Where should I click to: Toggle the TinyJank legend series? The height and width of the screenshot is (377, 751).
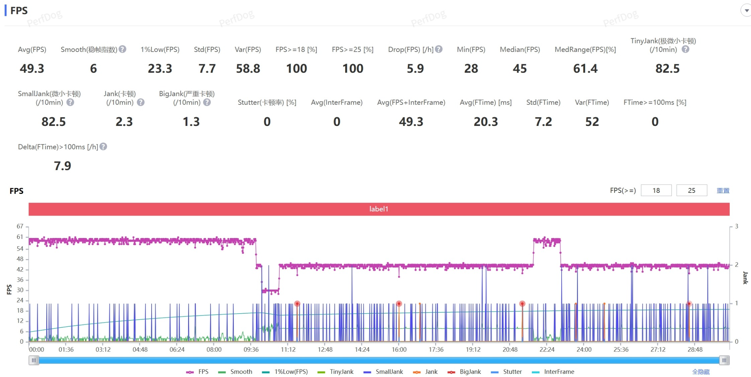coord(335,372)
